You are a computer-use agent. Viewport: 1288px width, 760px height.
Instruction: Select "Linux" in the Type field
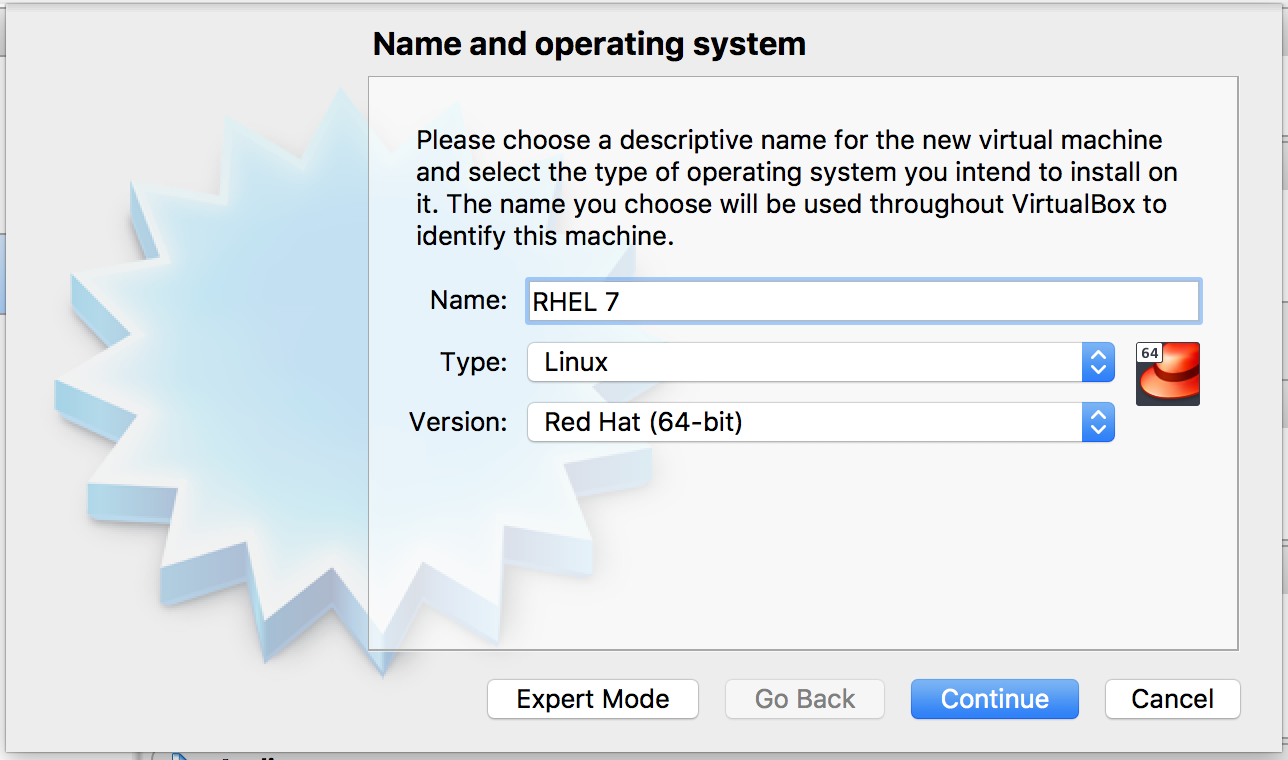700,362
